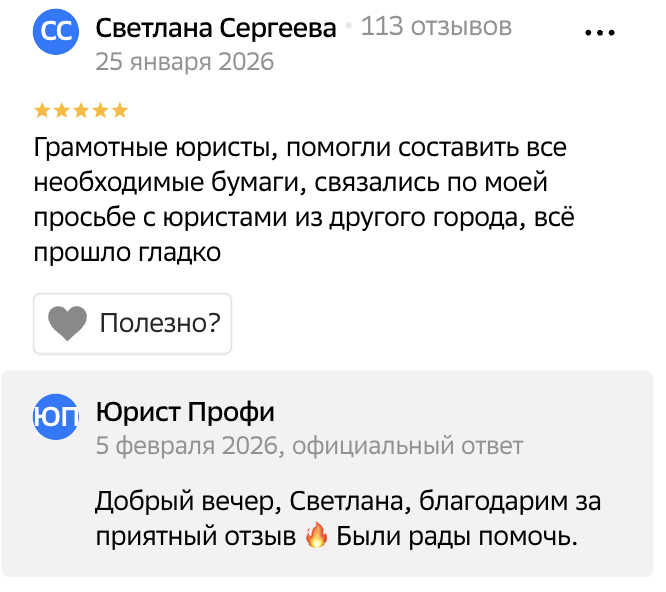The width and height of the screenshot is (666, 592).
Task: Click the second star of the rating
Action: [62, 109]
